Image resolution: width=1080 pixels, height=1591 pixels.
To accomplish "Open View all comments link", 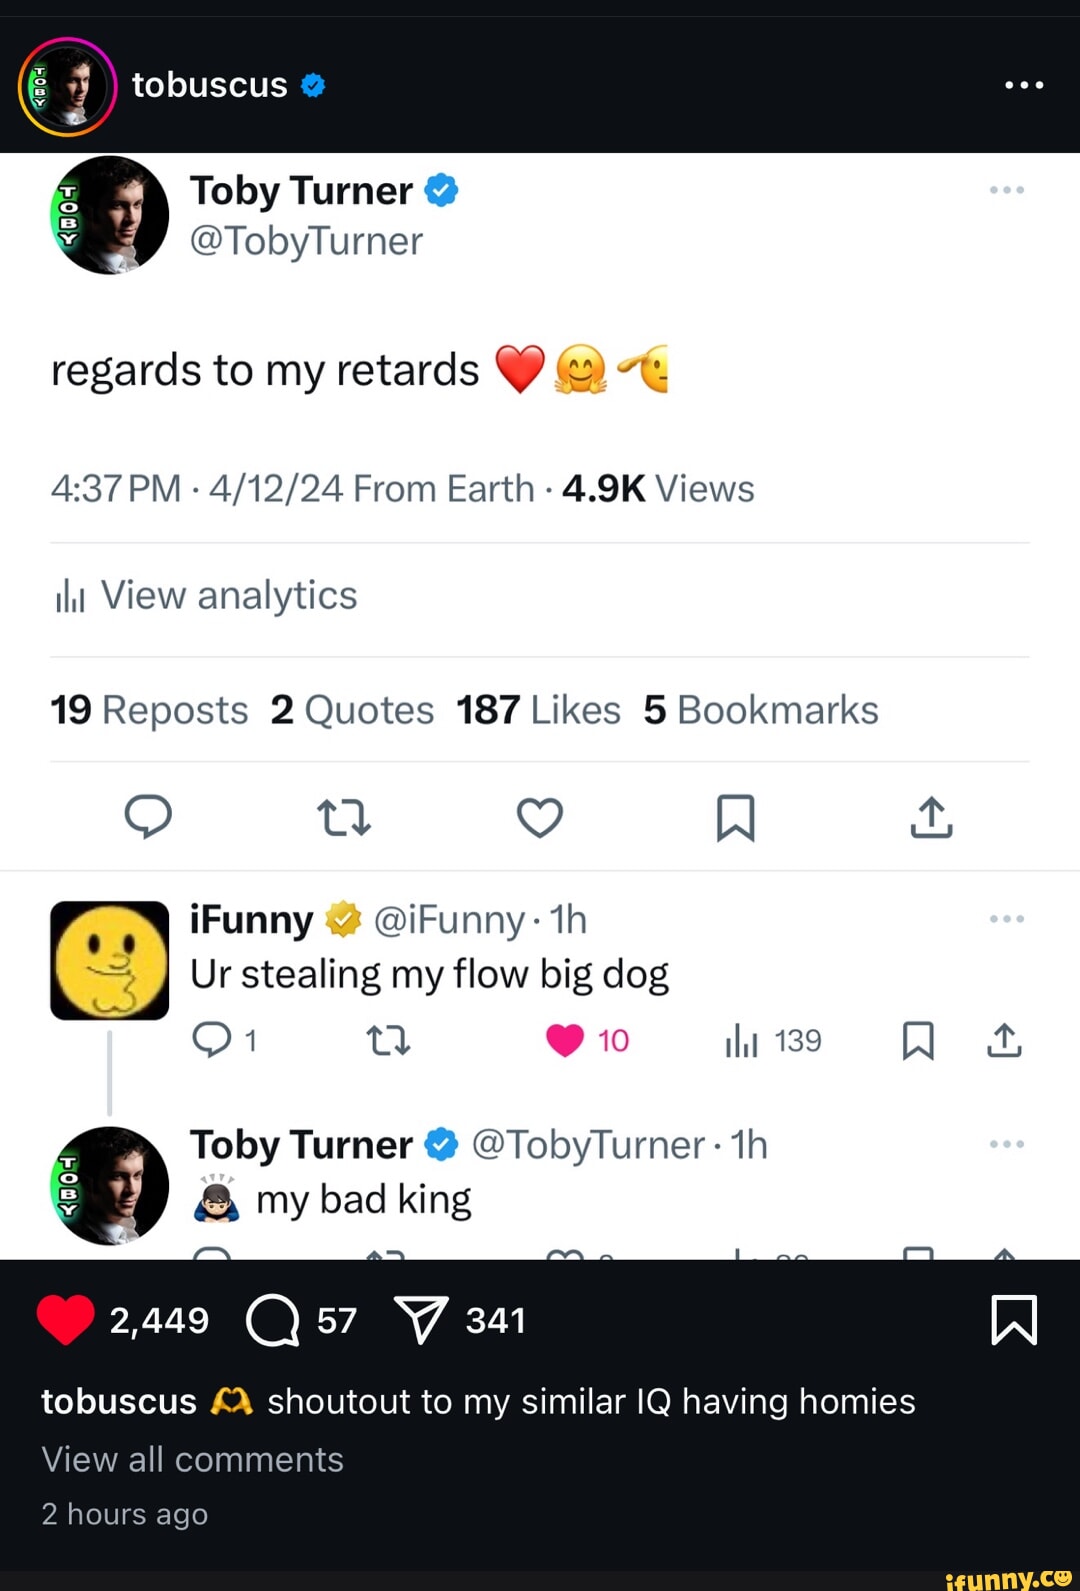I will tap(192, 1460).
